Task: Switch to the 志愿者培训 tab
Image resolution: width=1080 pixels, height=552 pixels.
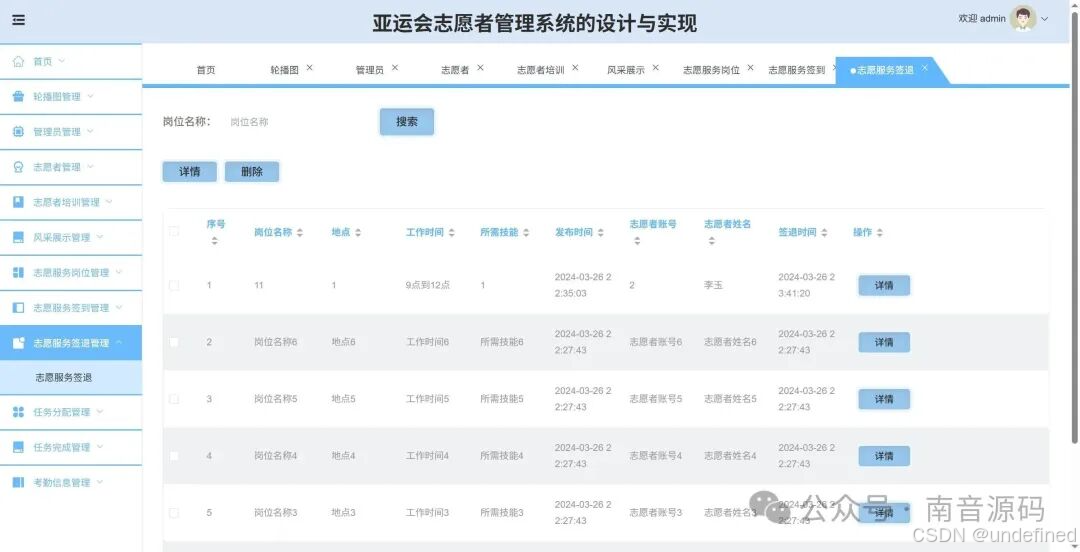Action: (x=541, y=70)
